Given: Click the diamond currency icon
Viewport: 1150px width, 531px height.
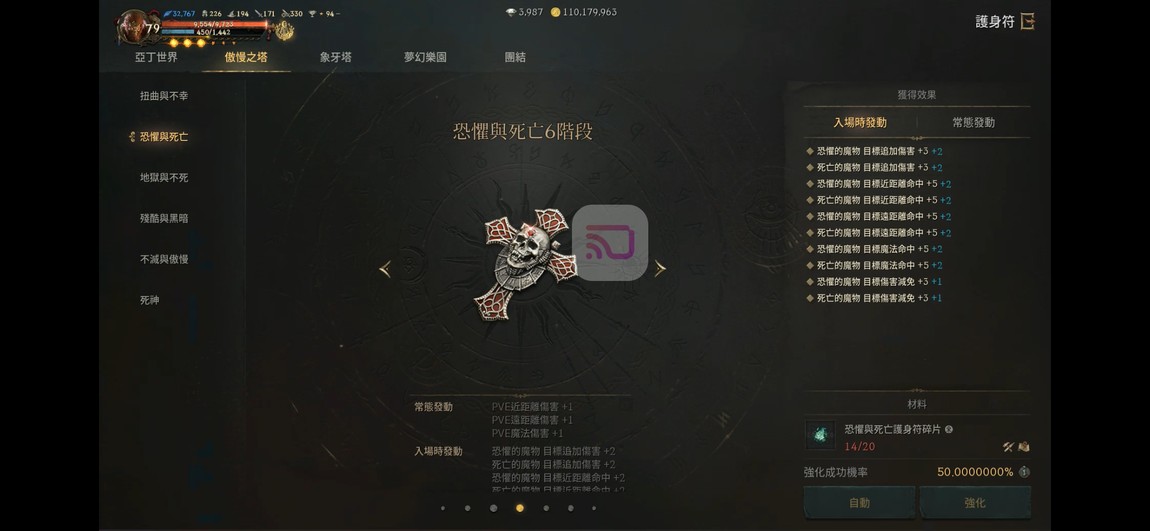Looking at the screenshot, I should point(511,12).
